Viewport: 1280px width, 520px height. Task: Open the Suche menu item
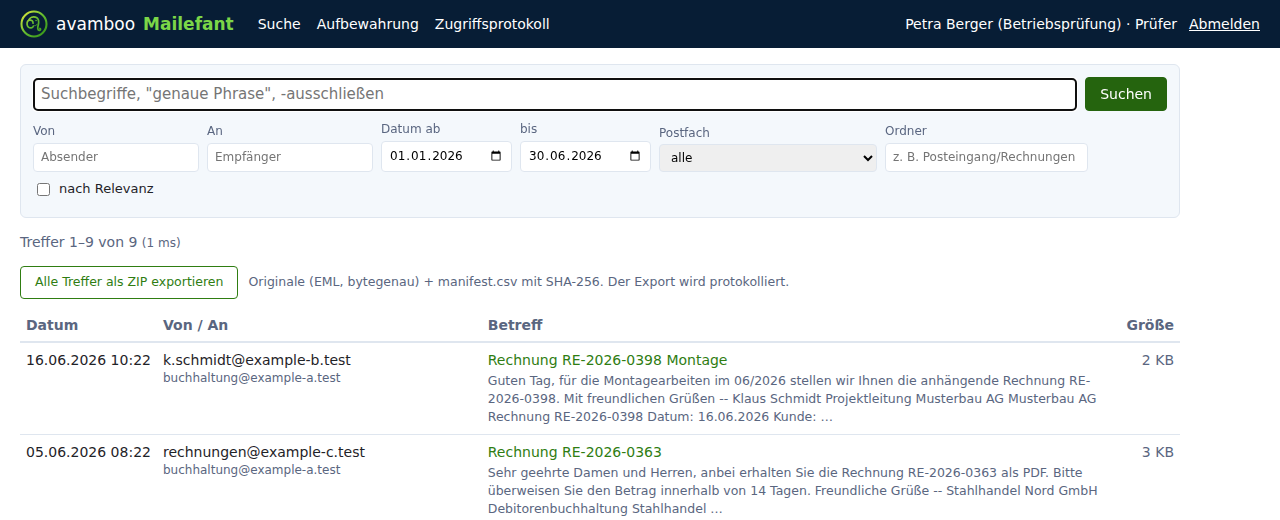279,24
